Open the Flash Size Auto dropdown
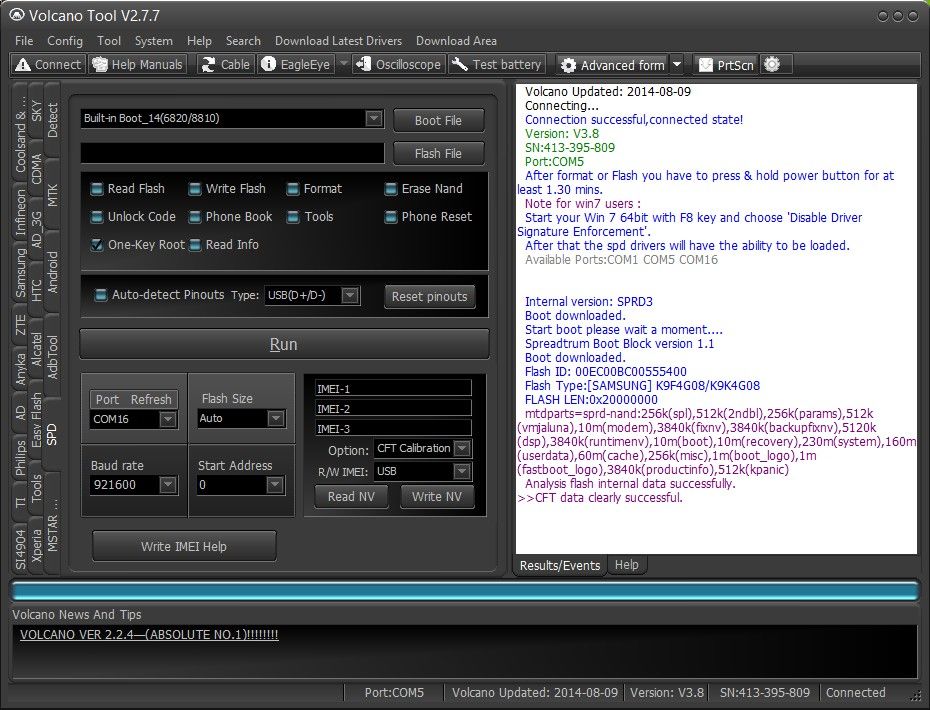930x710 pixels. tap(275, 419)
